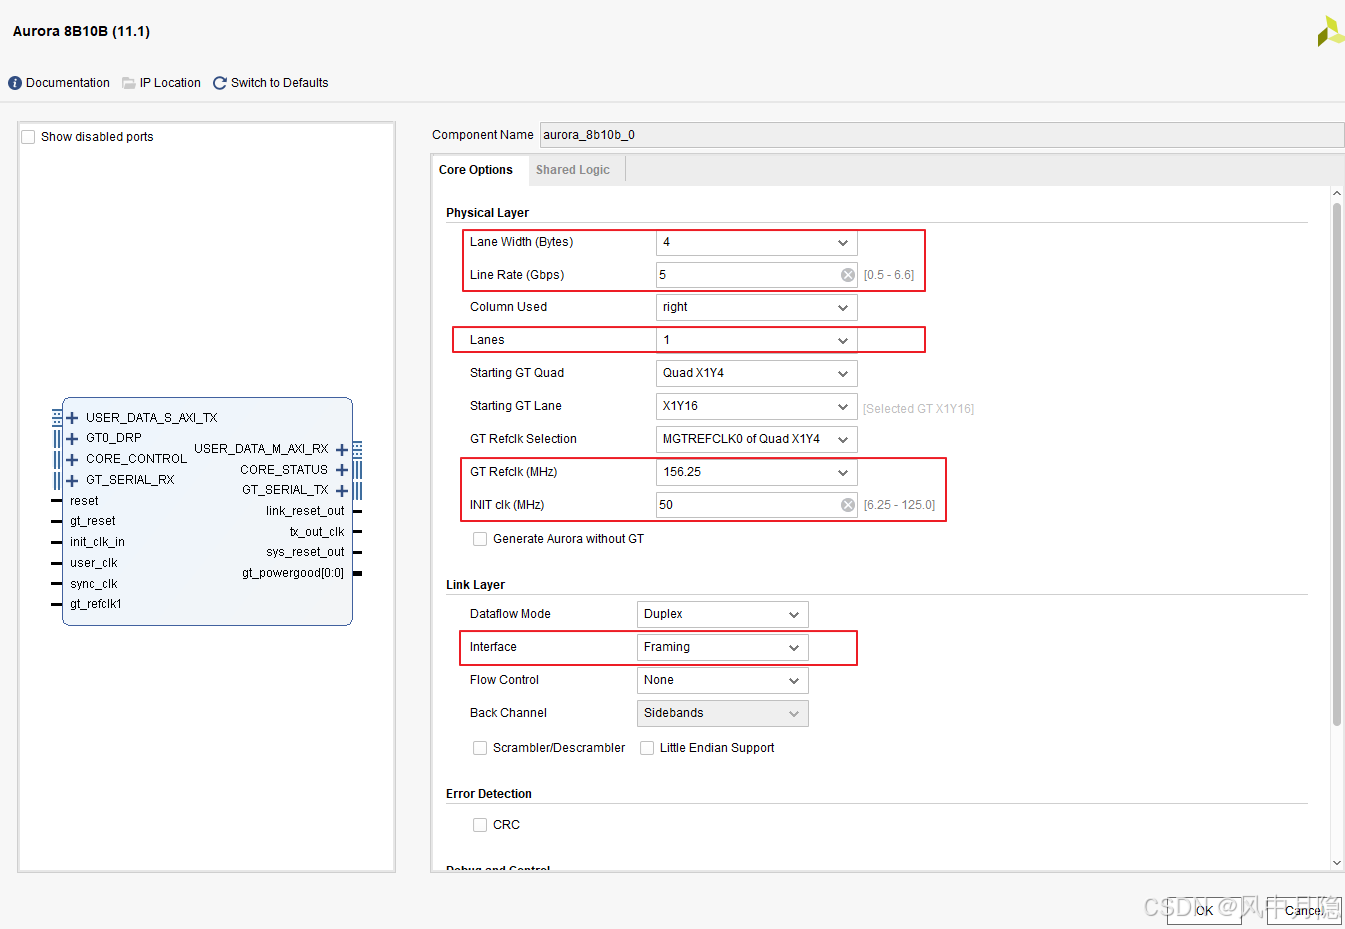
Task: Open the Column Used dropdown
Action: (757, 307)
